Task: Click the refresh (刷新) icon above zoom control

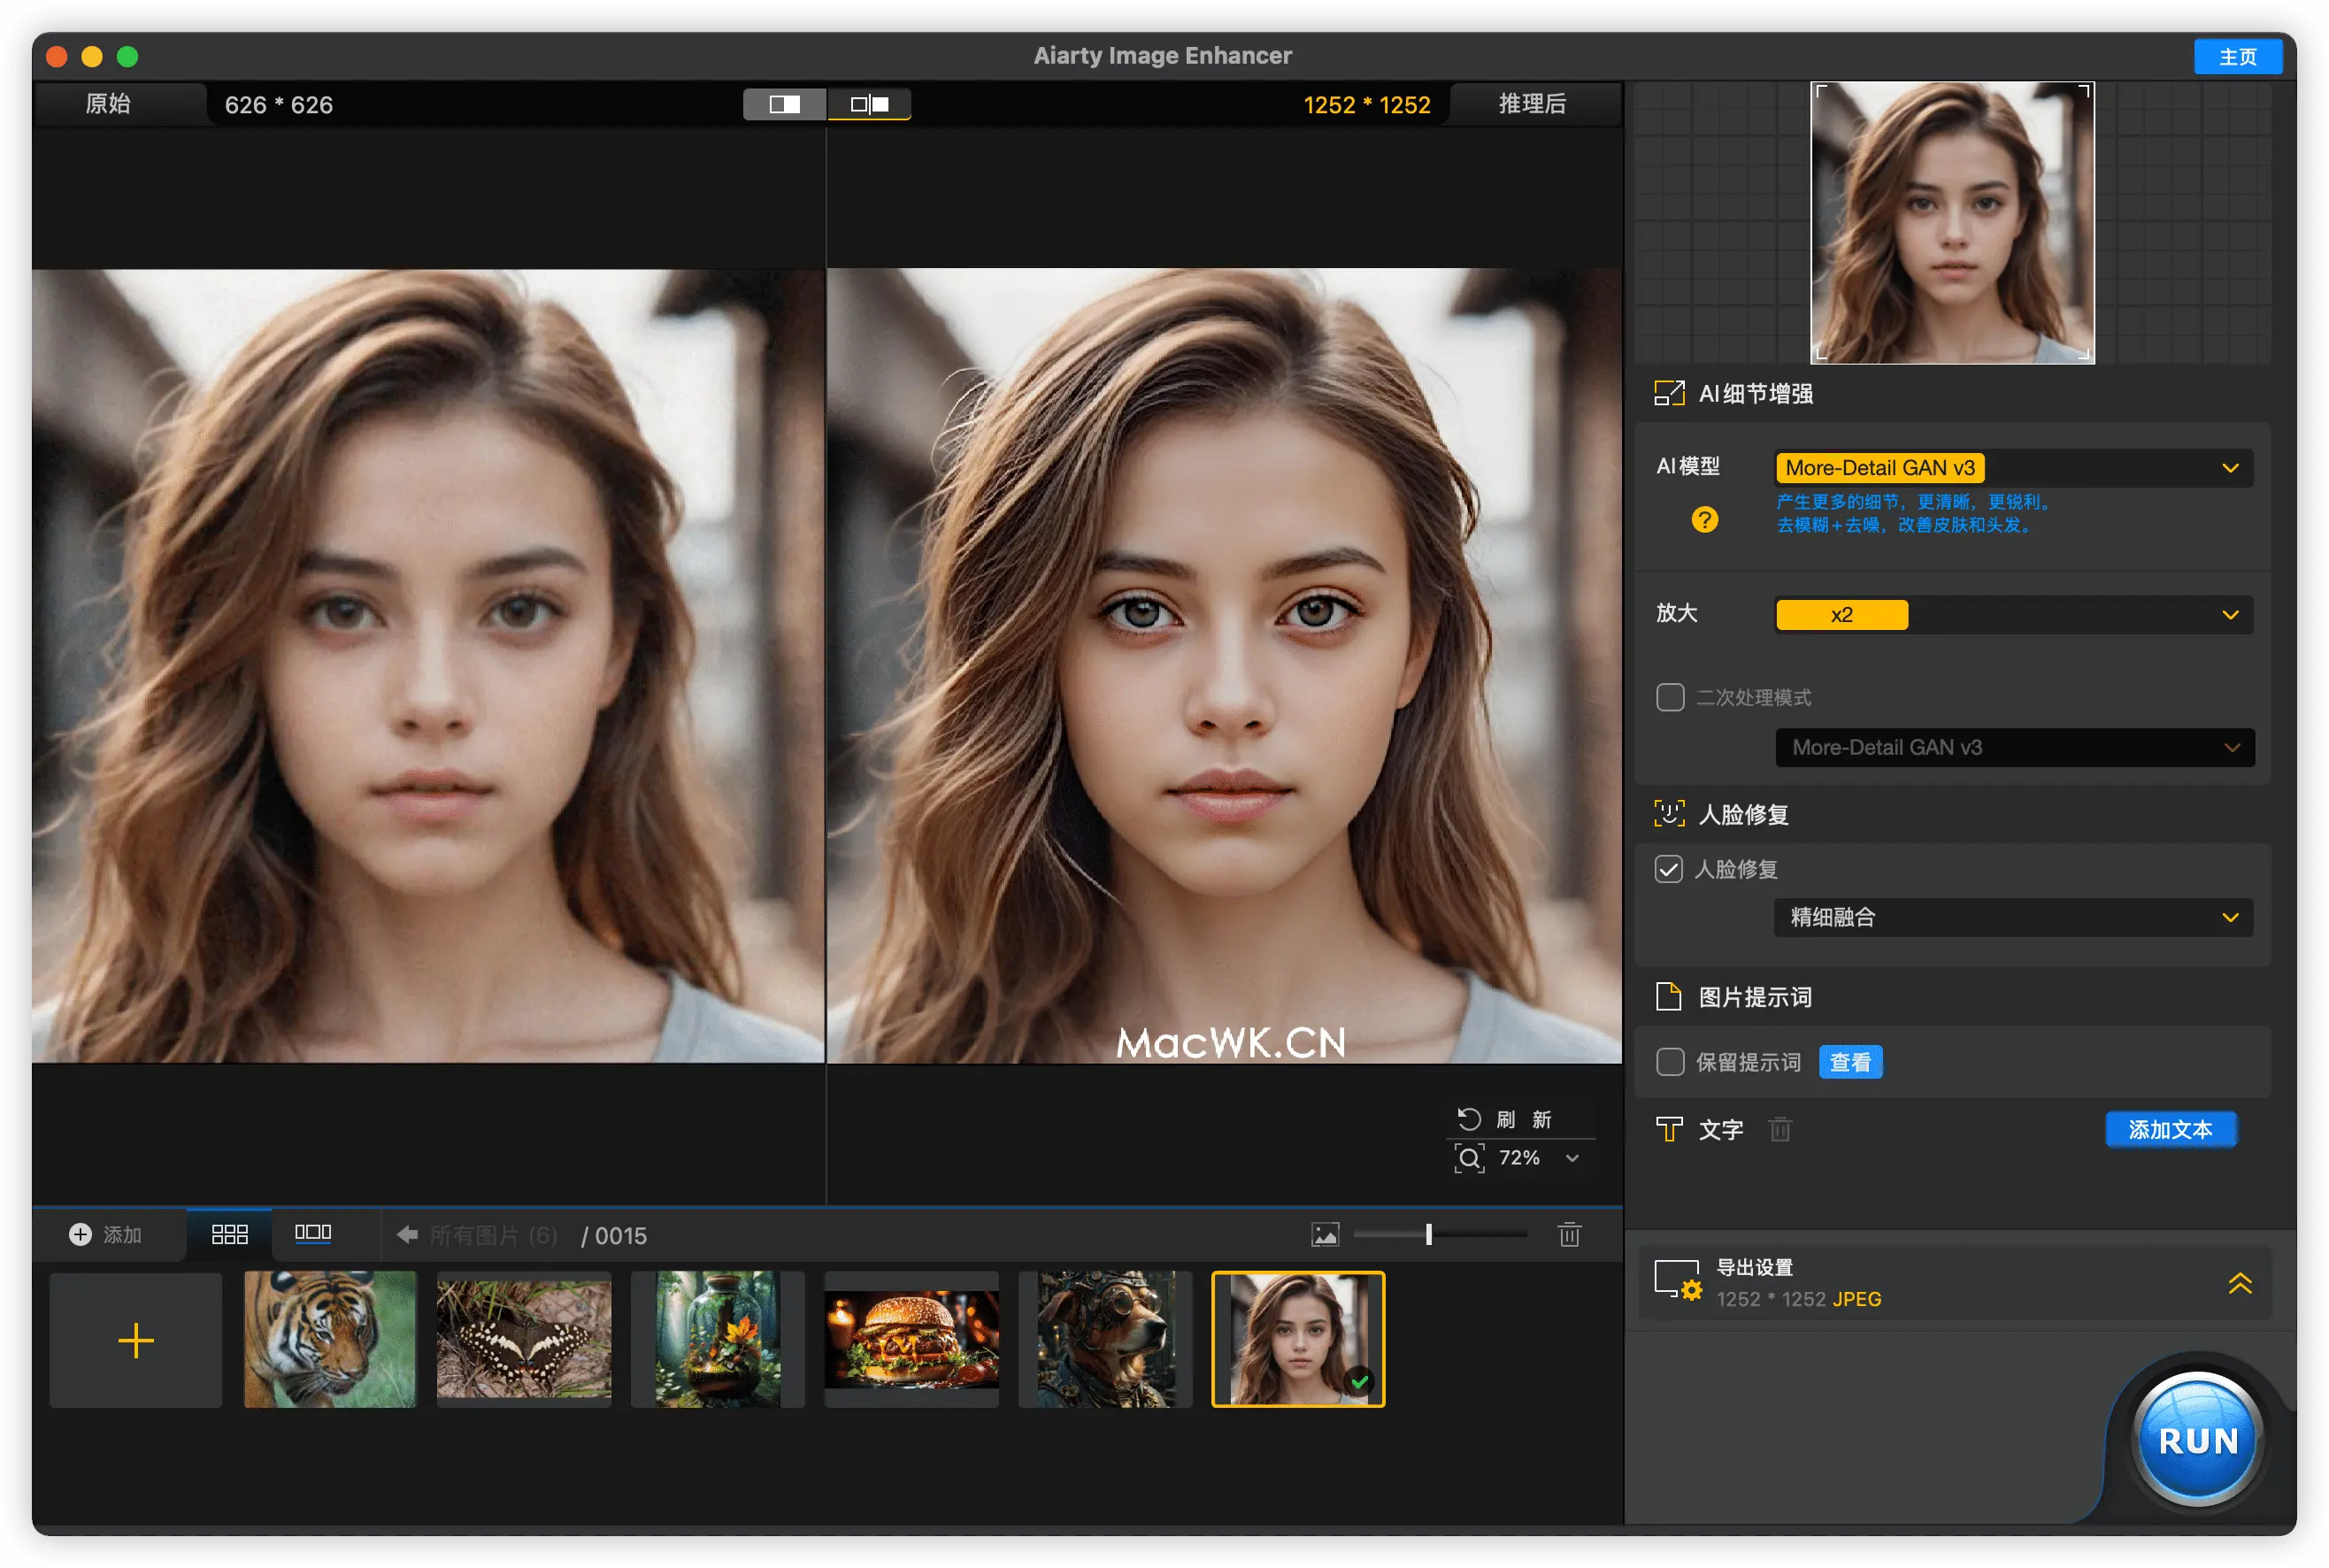Action: (x=1469, y=1119)
